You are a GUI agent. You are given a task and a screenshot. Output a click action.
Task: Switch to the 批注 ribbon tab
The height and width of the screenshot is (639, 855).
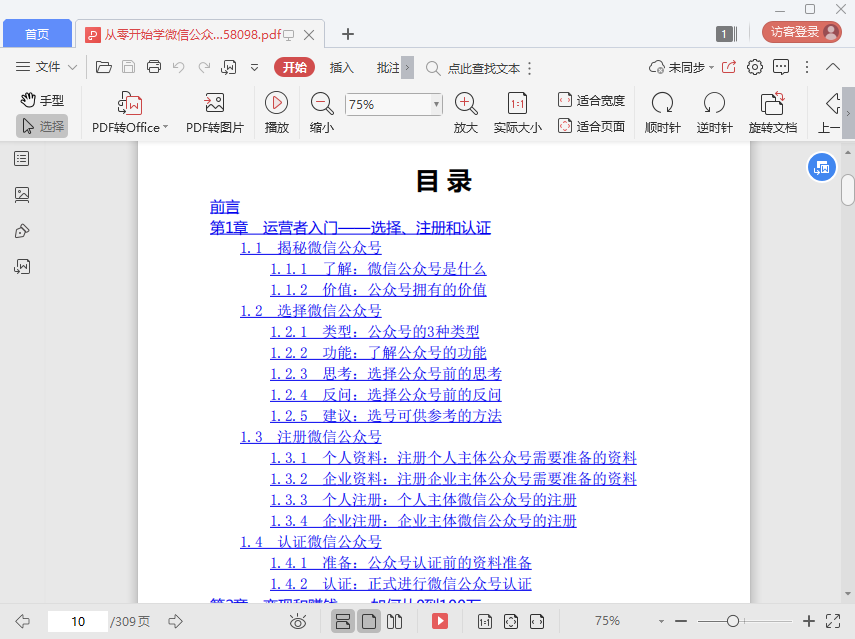pyautogui.click(x=388, y=68)
